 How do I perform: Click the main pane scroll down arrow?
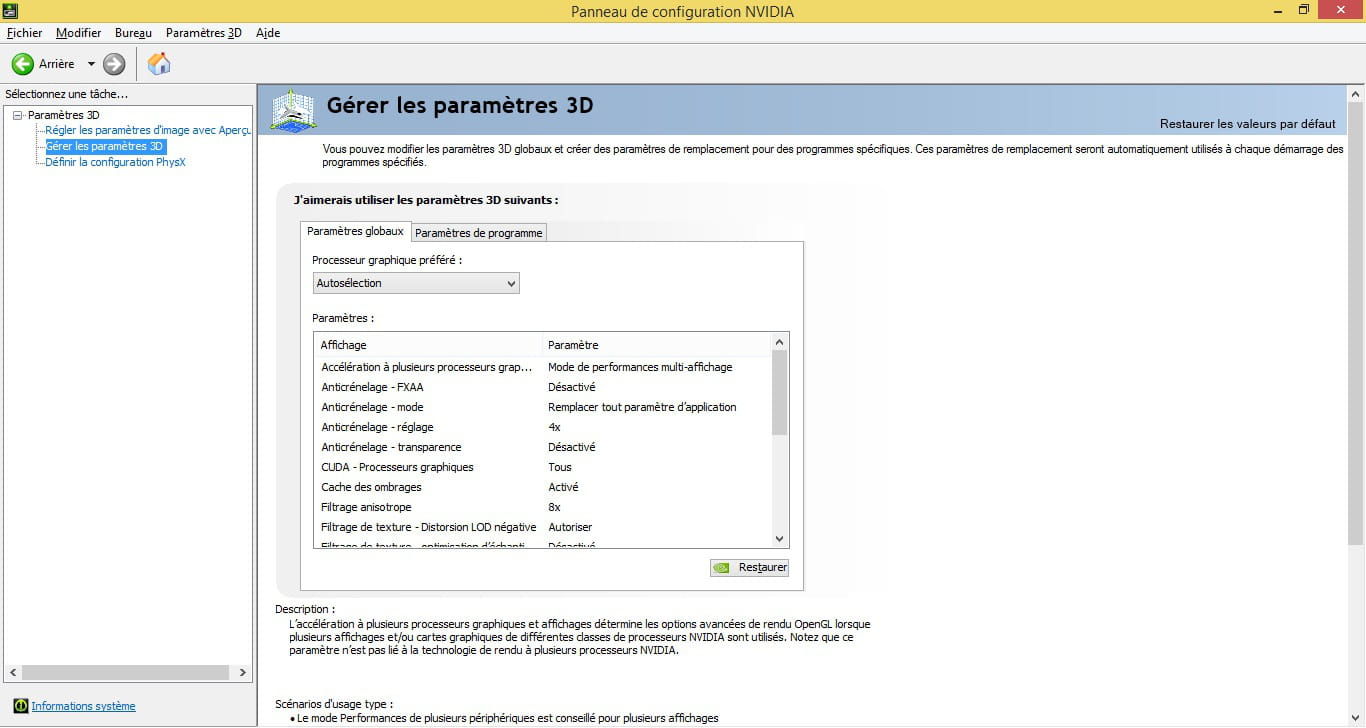[x=1356, y=718]
